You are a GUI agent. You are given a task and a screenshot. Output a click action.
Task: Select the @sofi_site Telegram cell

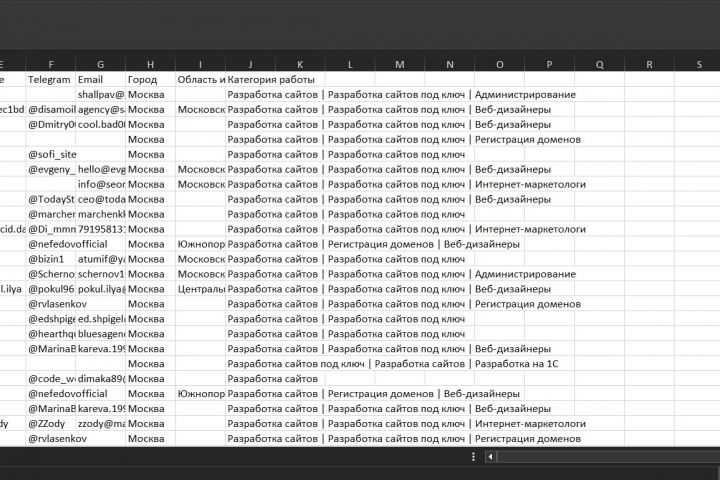[50, 154]
